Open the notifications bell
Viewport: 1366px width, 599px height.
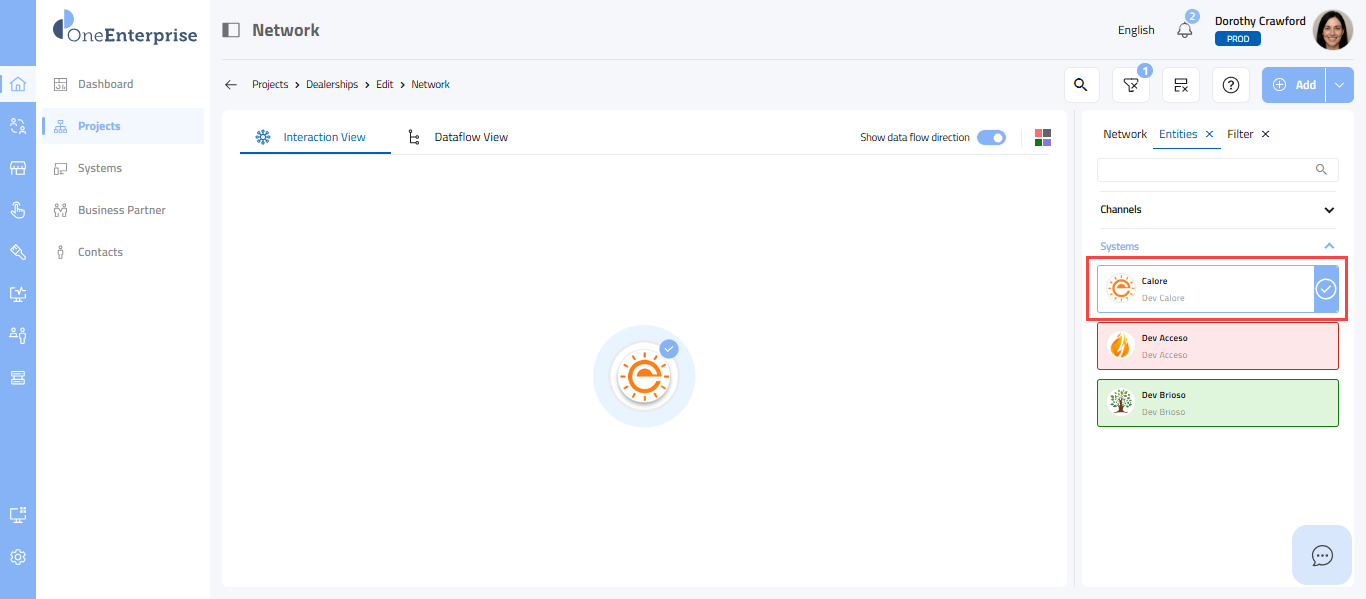pos(1185,30)
